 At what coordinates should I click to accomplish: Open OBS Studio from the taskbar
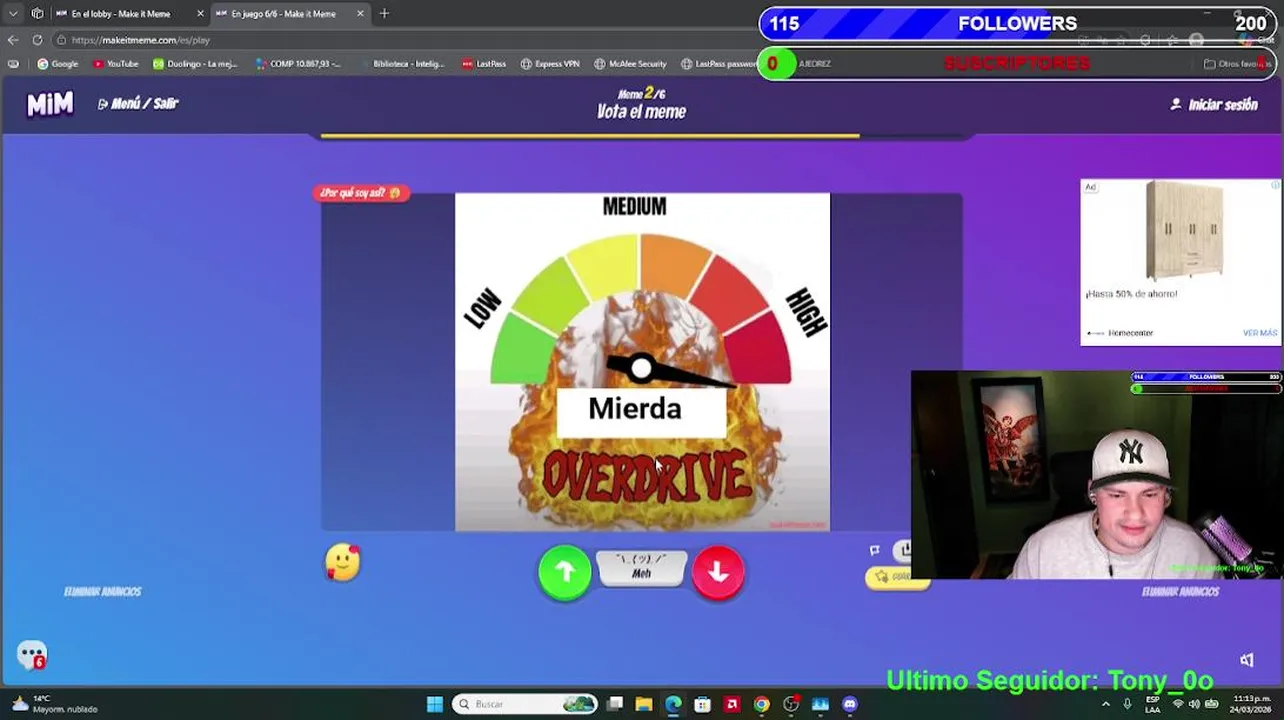(791, 704)
